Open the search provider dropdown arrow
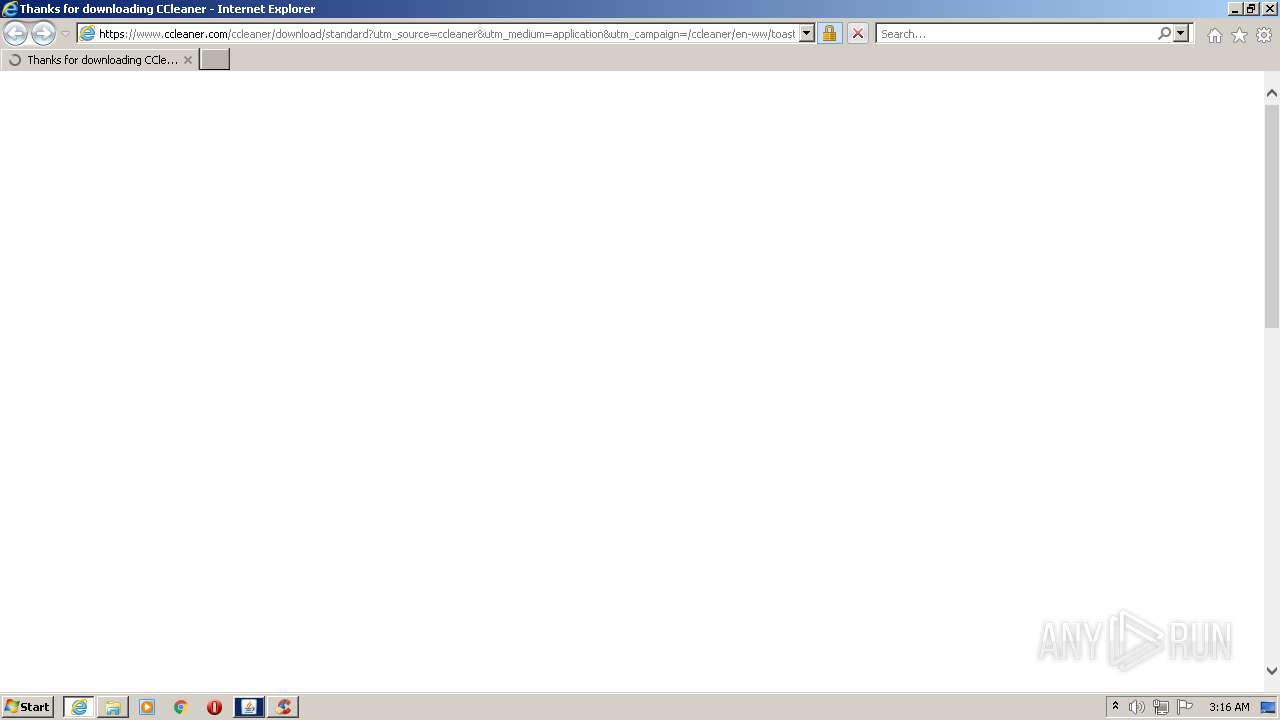 pos(1181,34)
